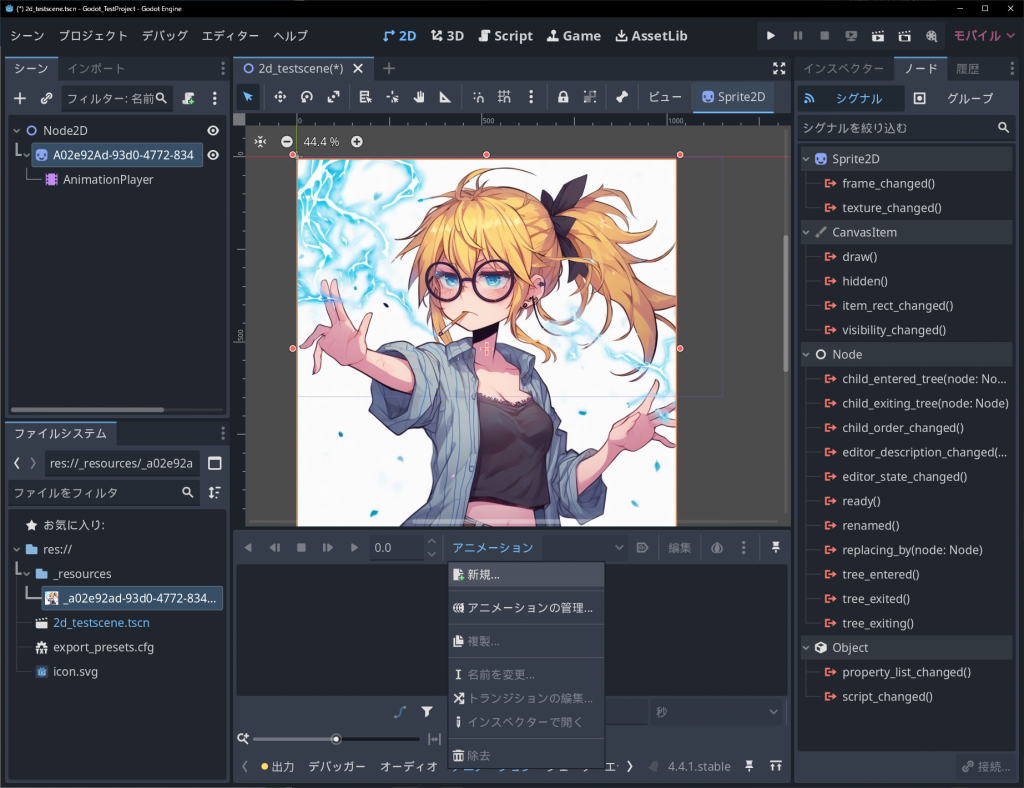
Task: Select the Move mode tool in the toolbar
Action: (x=280, y=97)
